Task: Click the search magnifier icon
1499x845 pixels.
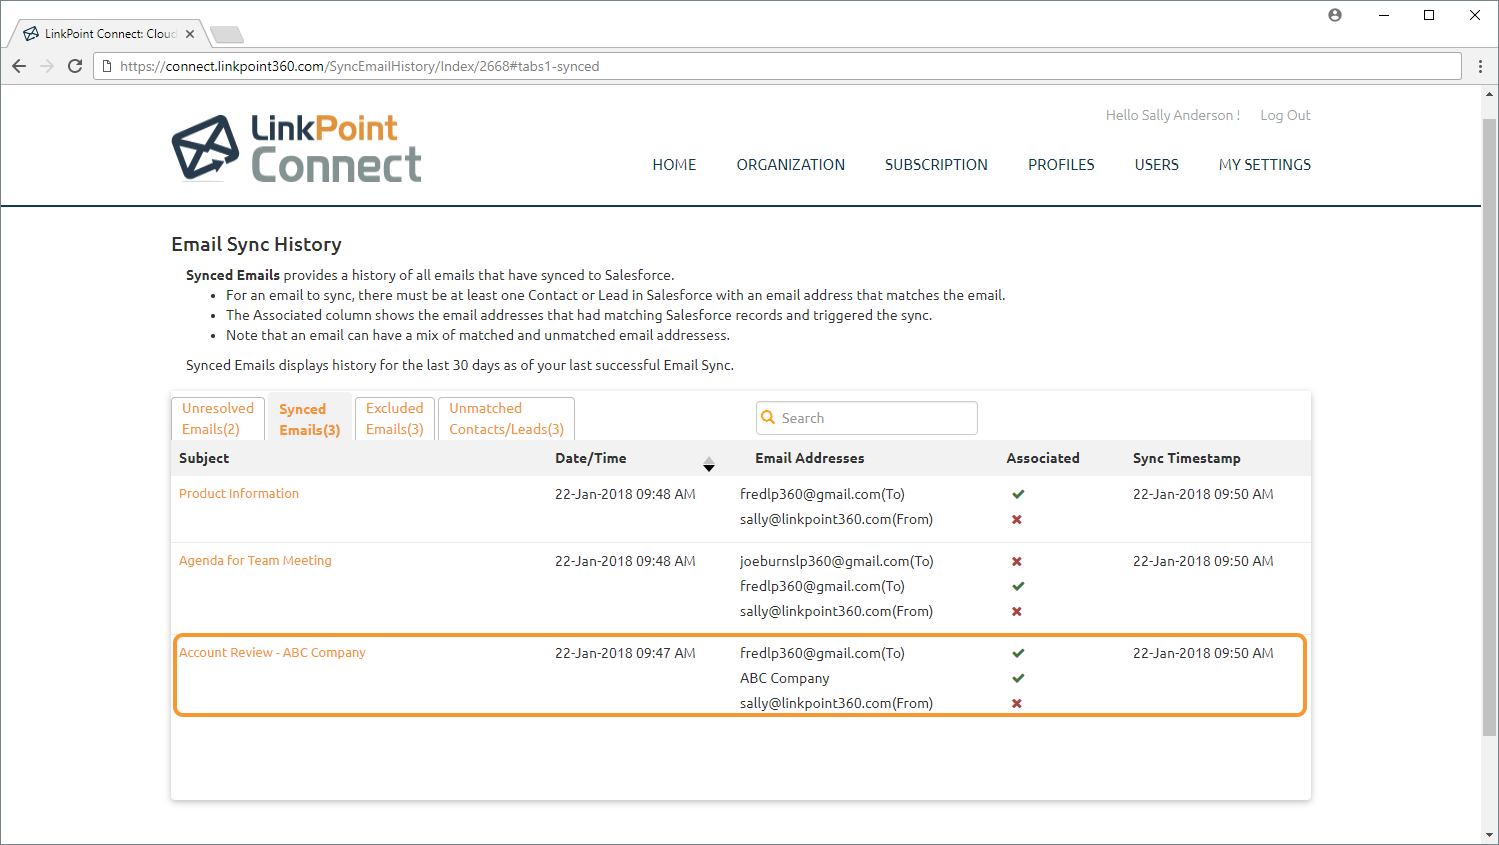Action: (768, 417)
